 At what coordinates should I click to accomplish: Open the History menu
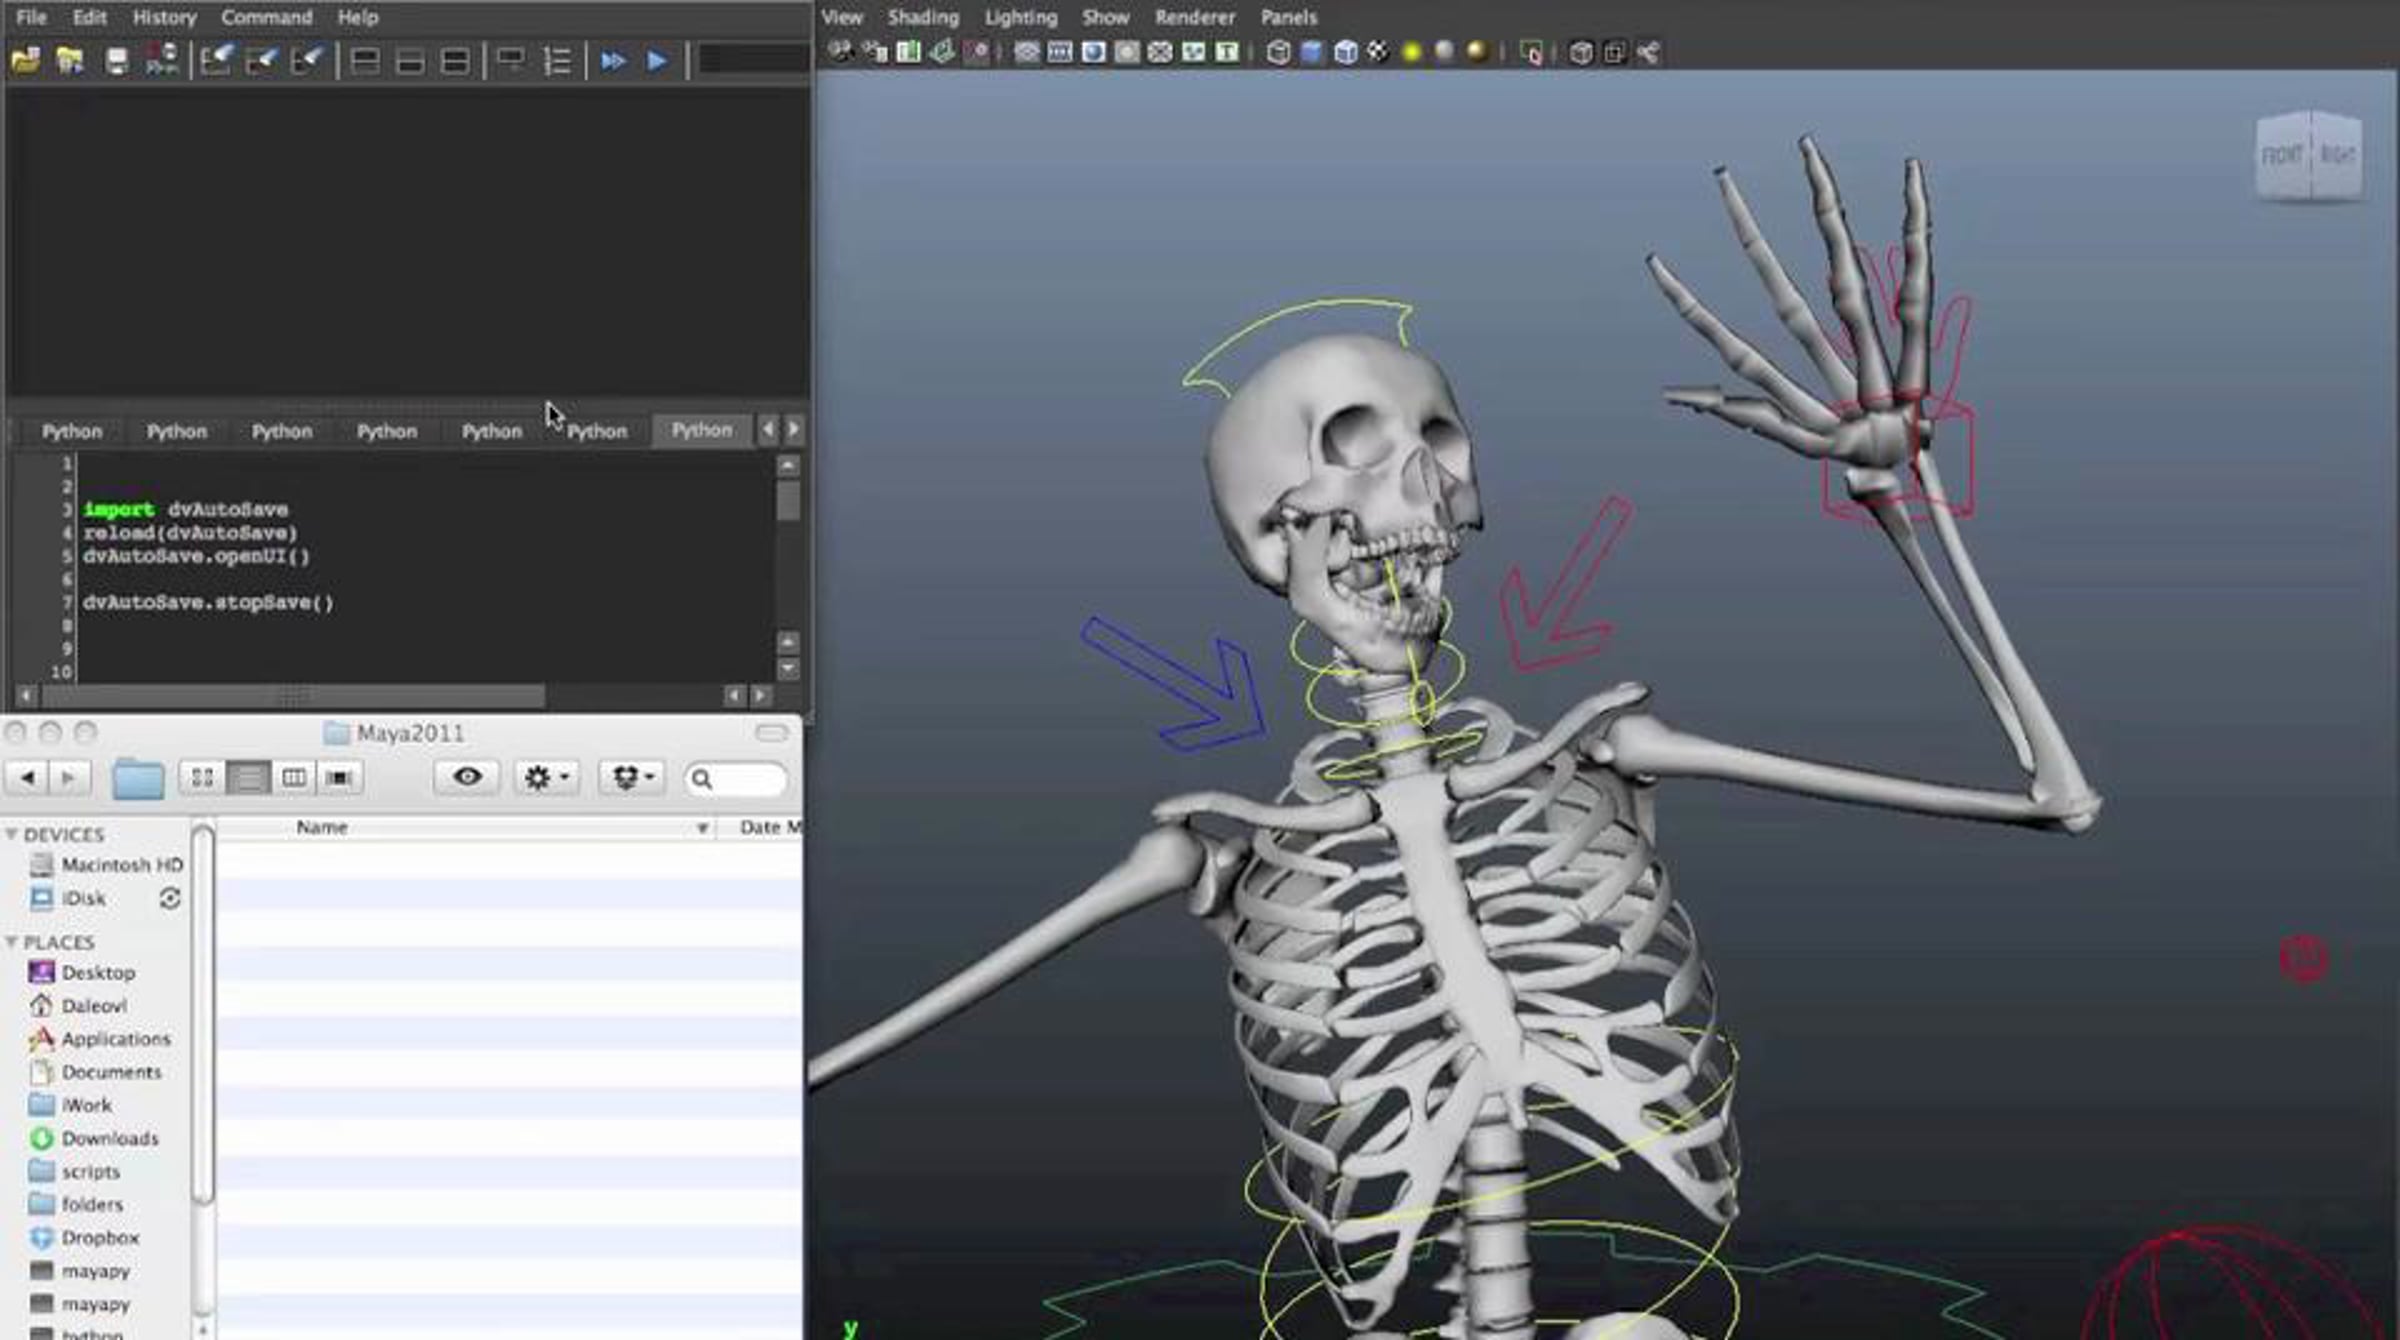[165, 17]
